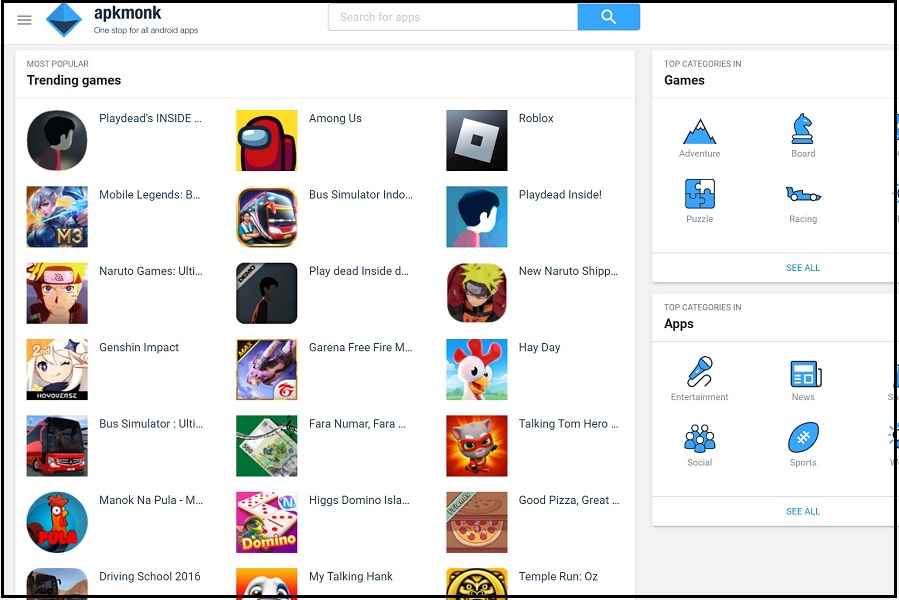Viewport: 899px width, 600px height.
Task: Click the Bus Simulator : Ulti... title
Action: (x=151, y=424)
